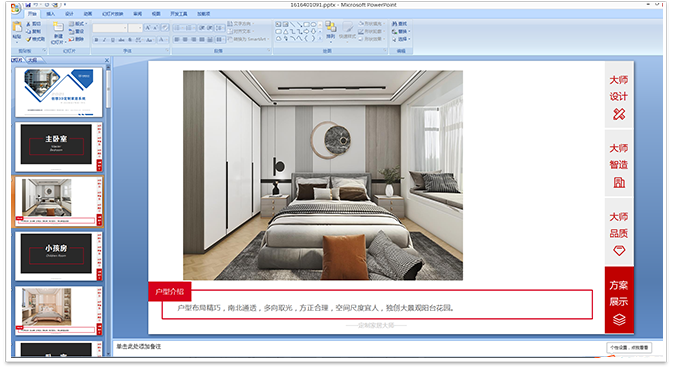688x367 pixels.
Task: Toggle Italic formatting
Action: (104, 40)
